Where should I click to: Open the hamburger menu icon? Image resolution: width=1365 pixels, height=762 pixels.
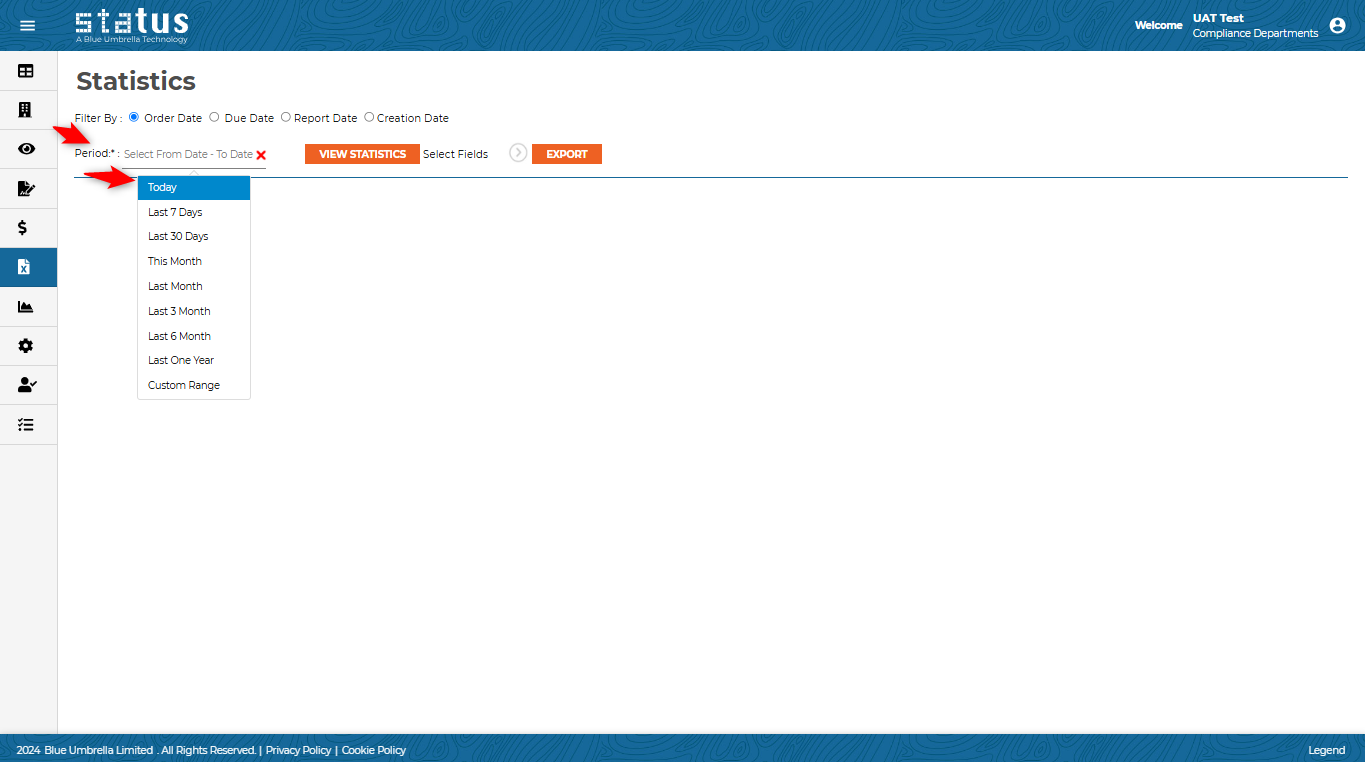click(27, 25)
